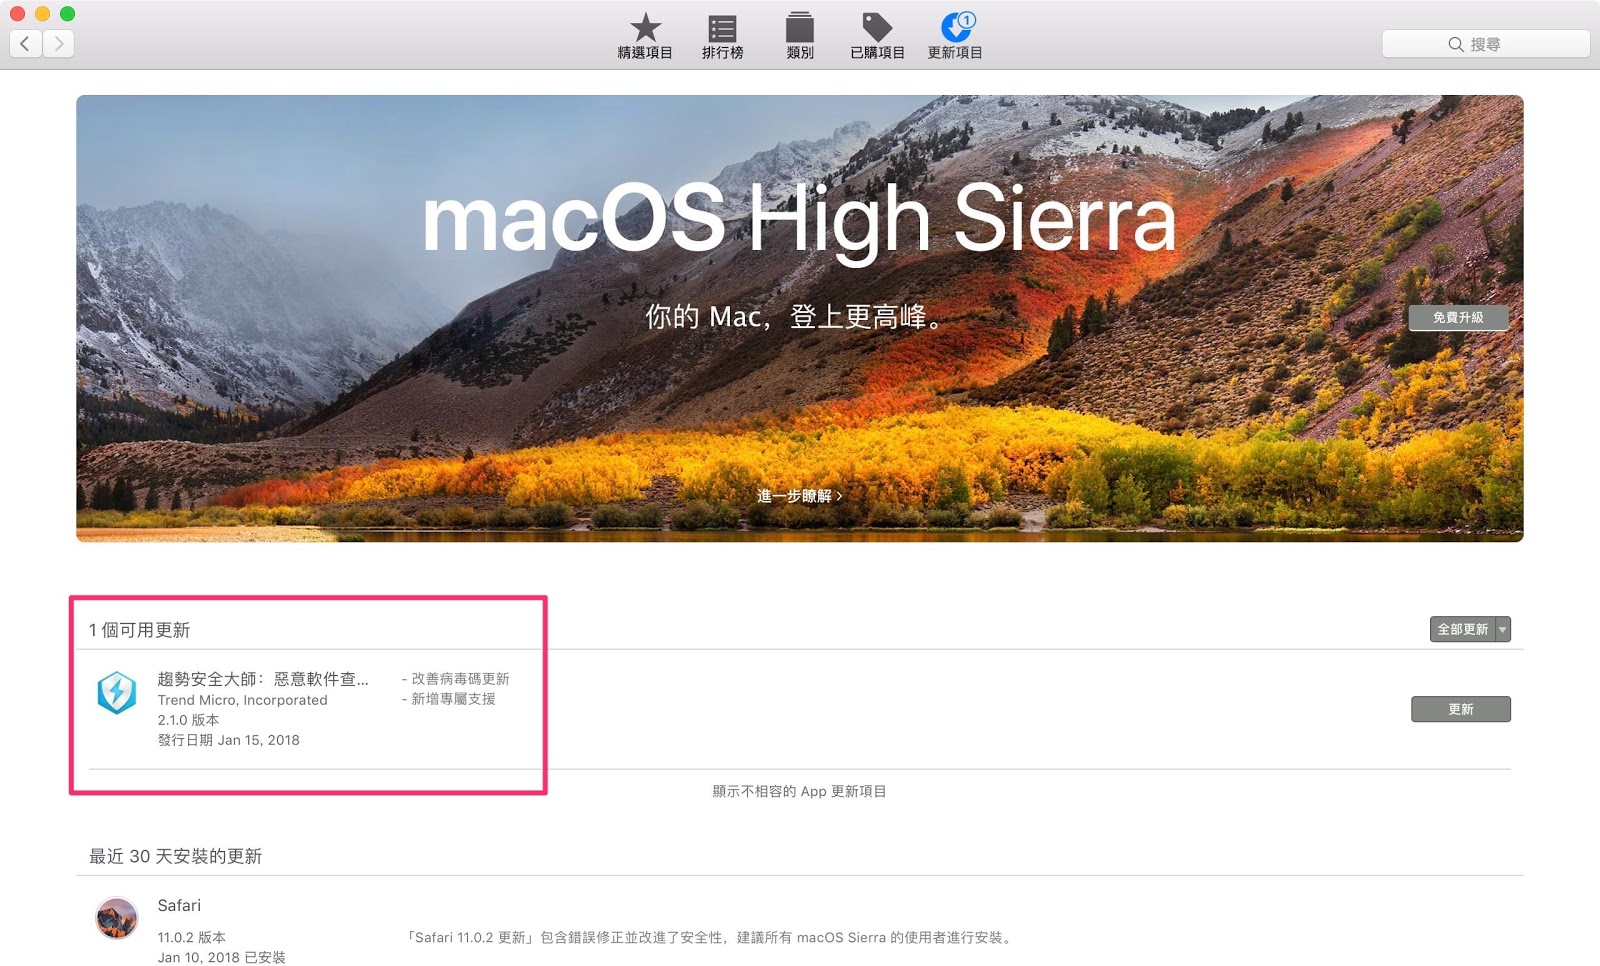Open the Categories (類別) tab
1600x966 pixels.
pos(800,37)
